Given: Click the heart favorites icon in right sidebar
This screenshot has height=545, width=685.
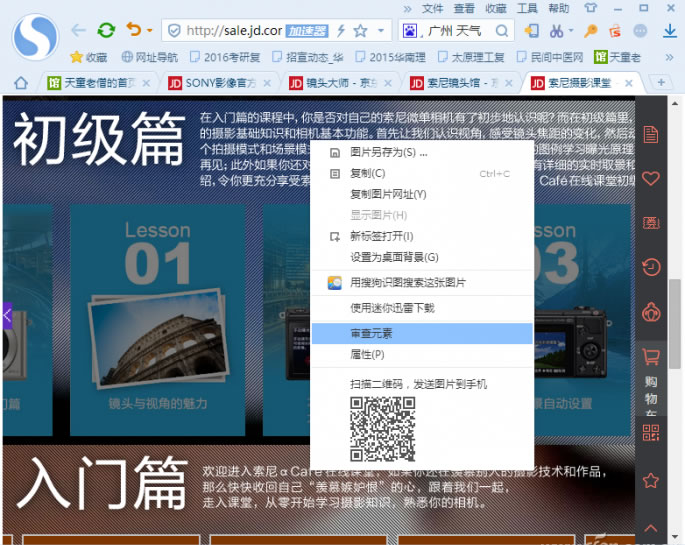Looking at the screenshot, I should pyautogui.click(x=651, y=178).
